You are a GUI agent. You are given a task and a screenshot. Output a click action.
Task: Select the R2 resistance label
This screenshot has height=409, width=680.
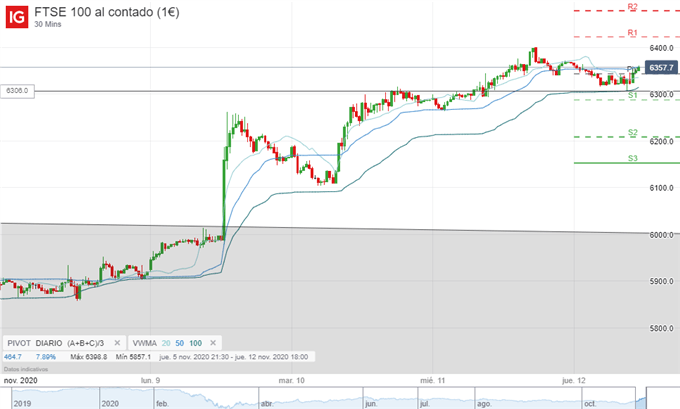632,7
